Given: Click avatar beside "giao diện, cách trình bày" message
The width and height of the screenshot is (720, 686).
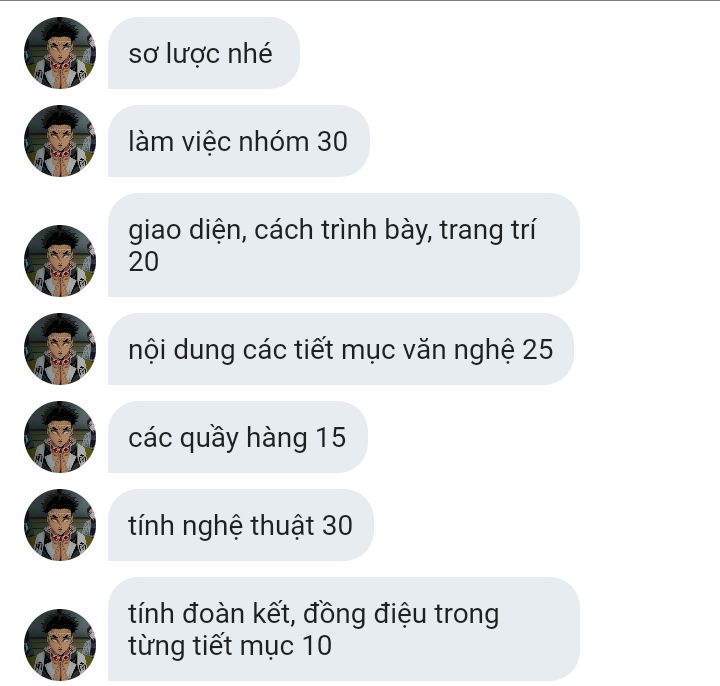Looking at the screenshot, I should point(60,261).
